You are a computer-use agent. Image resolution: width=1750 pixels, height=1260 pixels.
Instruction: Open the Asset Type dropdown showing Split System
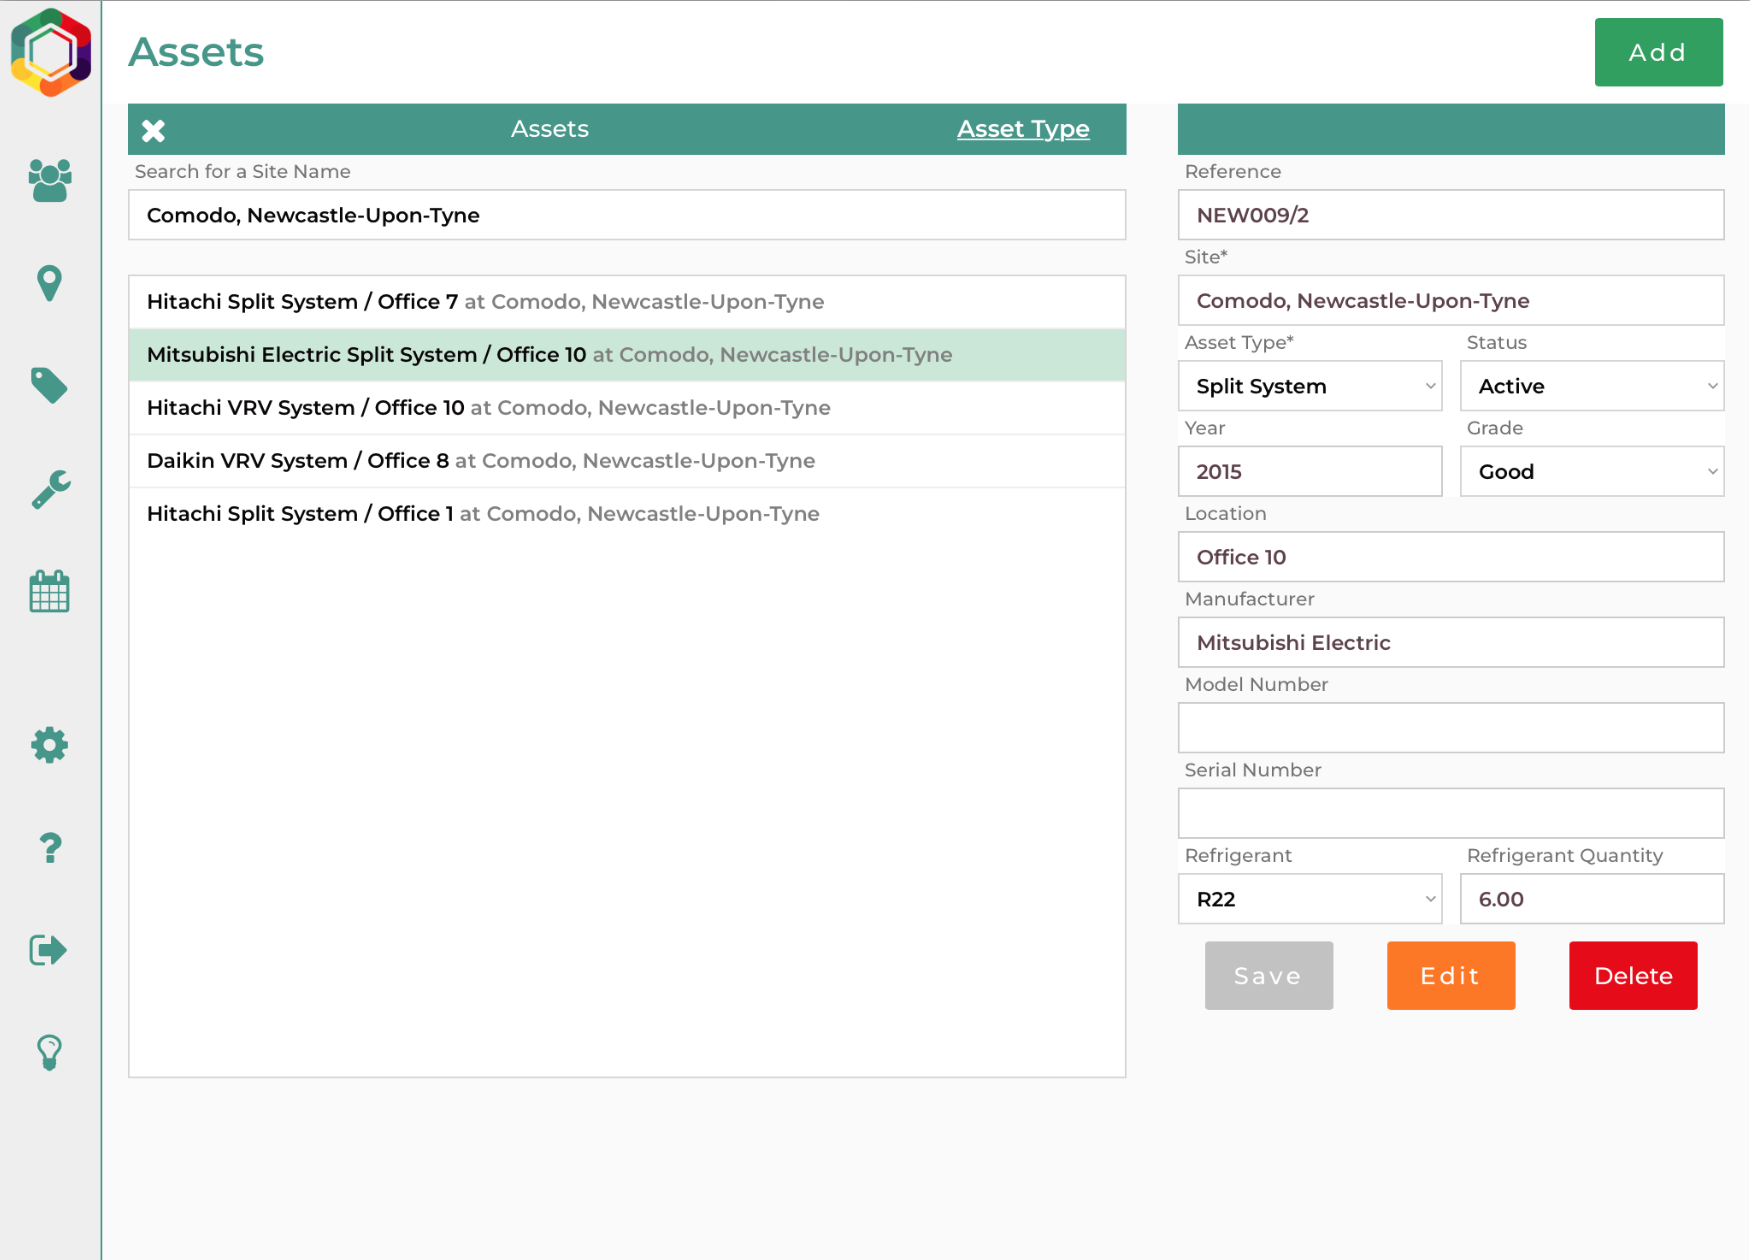pyautogui.click(x=1310, y=386)
